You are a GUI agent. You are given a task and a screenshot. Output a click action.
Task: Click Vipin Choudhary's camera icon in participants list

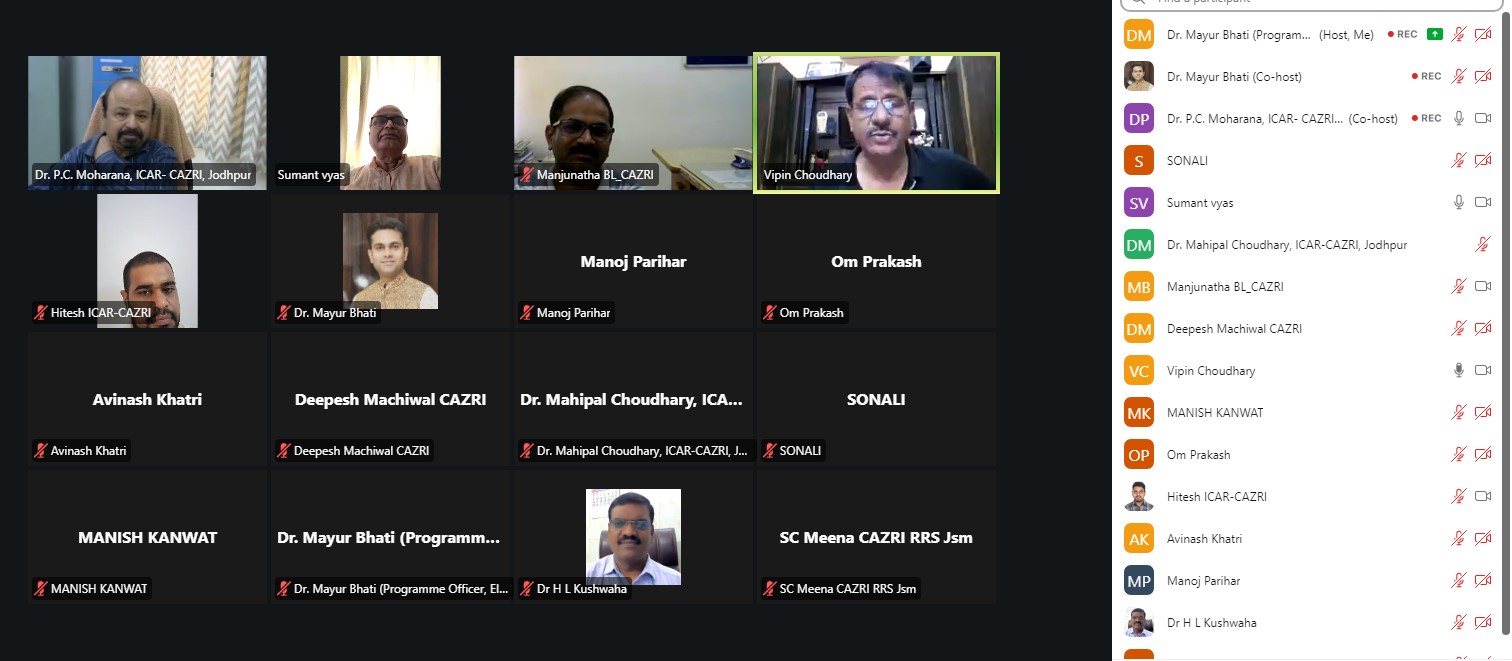(1483, 370)
